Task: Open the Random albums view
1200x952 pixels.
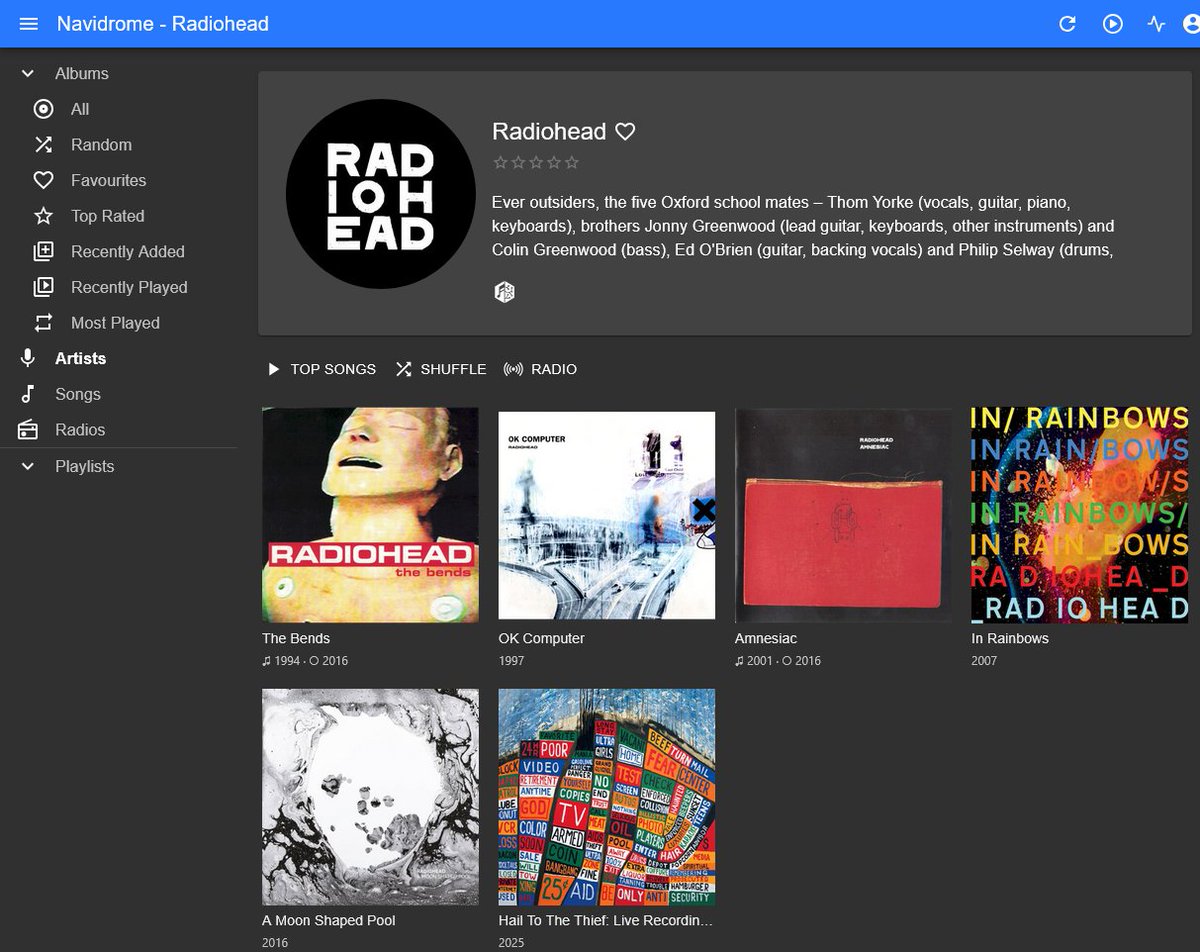Action: pos(101,145)
